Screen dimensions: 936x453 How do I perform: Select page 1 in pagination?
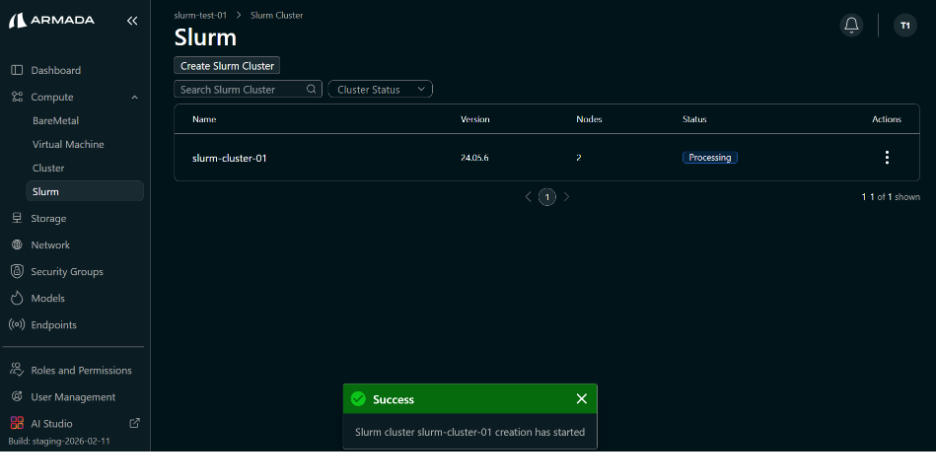[x=547, y=196]
